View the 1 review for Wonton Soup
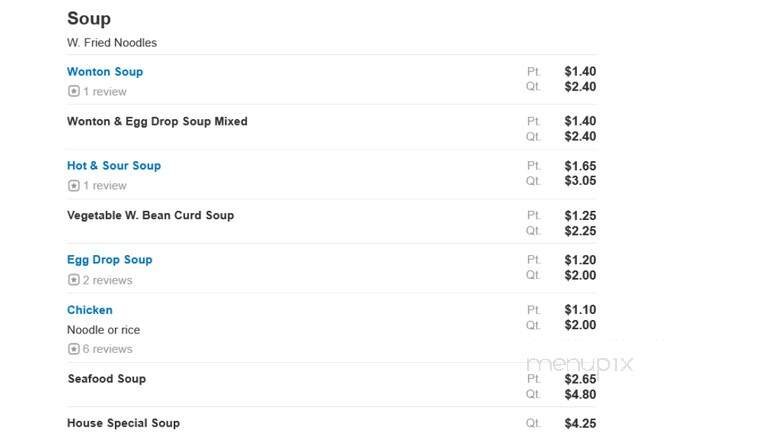 coord(104,92)
